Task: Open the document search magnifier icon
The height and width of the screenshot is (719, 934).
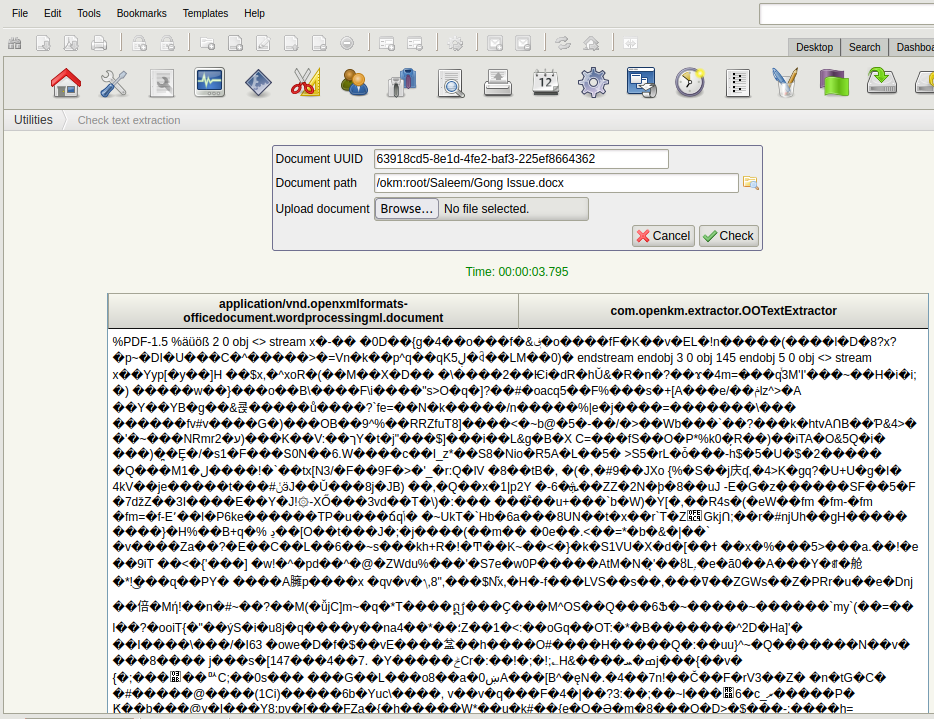Action: click(449, 83)
